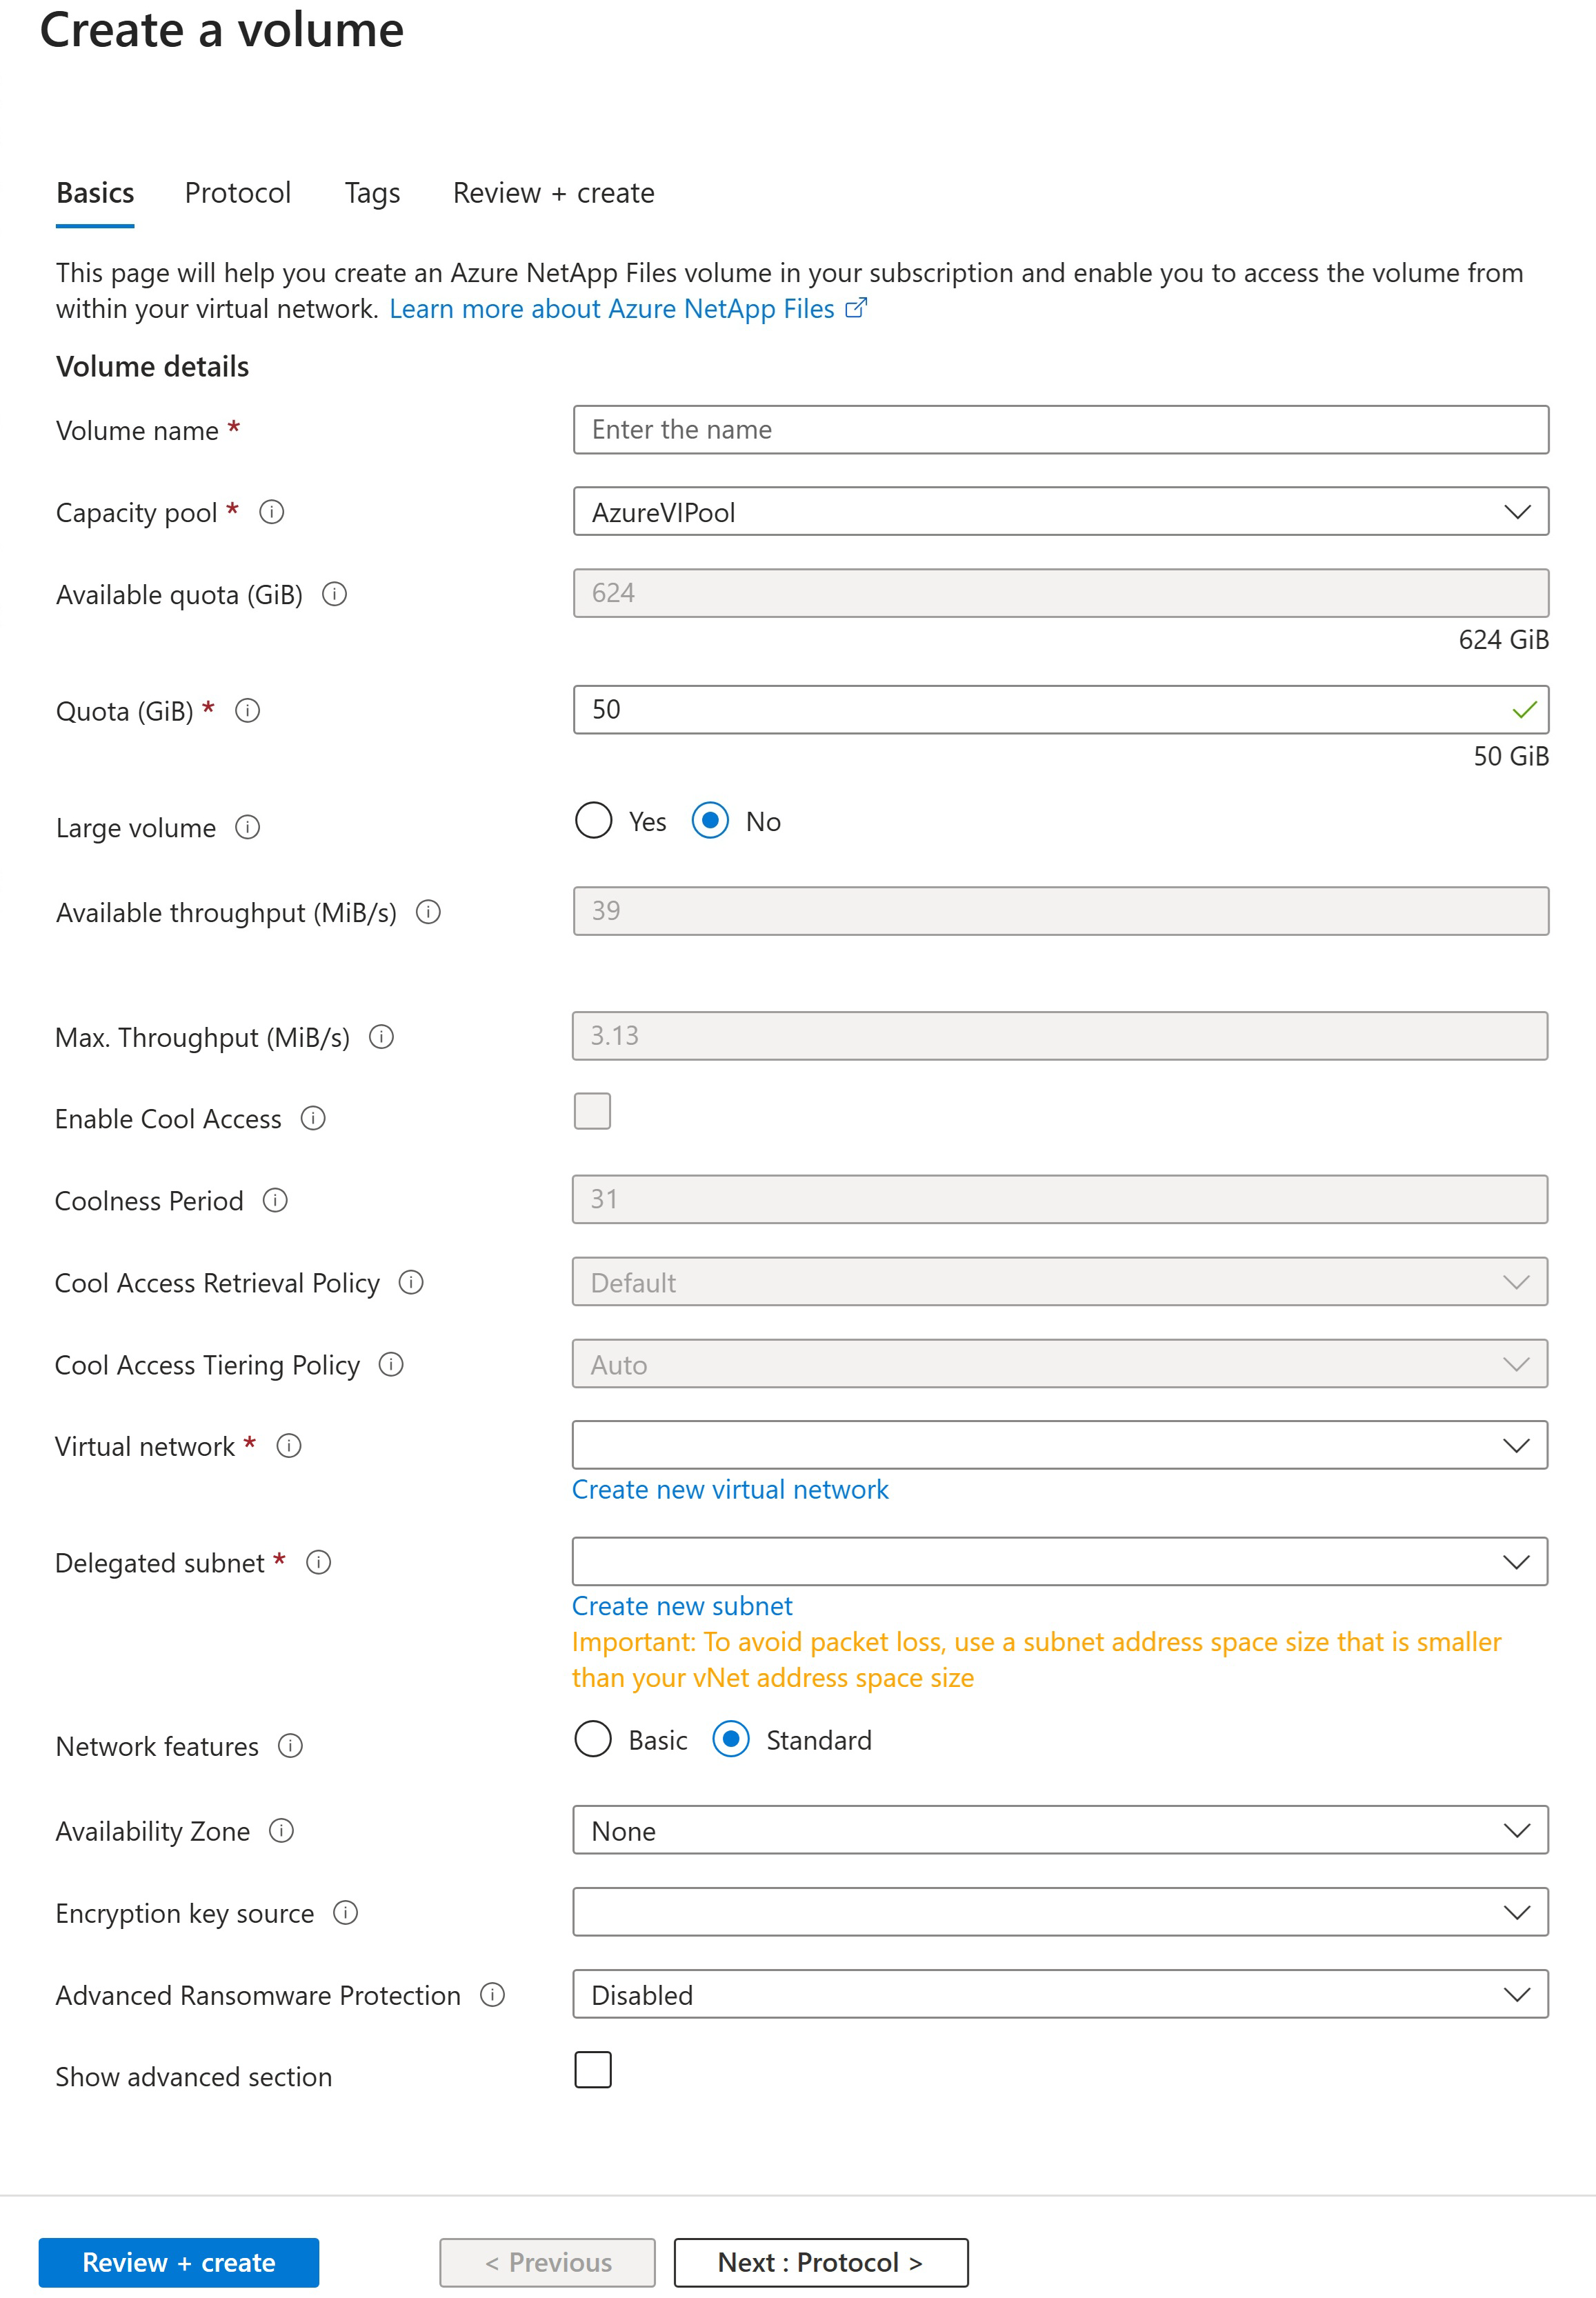Open Create new virtual network link
The width and height of the screenshot is (1596, 2298).
click(x=730, y=1489)
